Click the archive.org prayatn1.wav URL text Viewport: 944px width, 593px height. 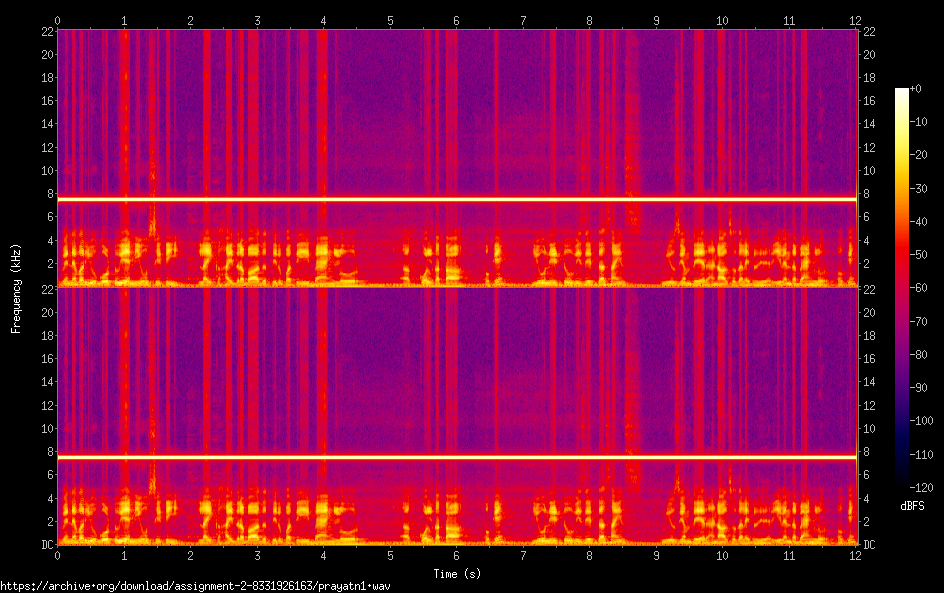pos(195,586)
